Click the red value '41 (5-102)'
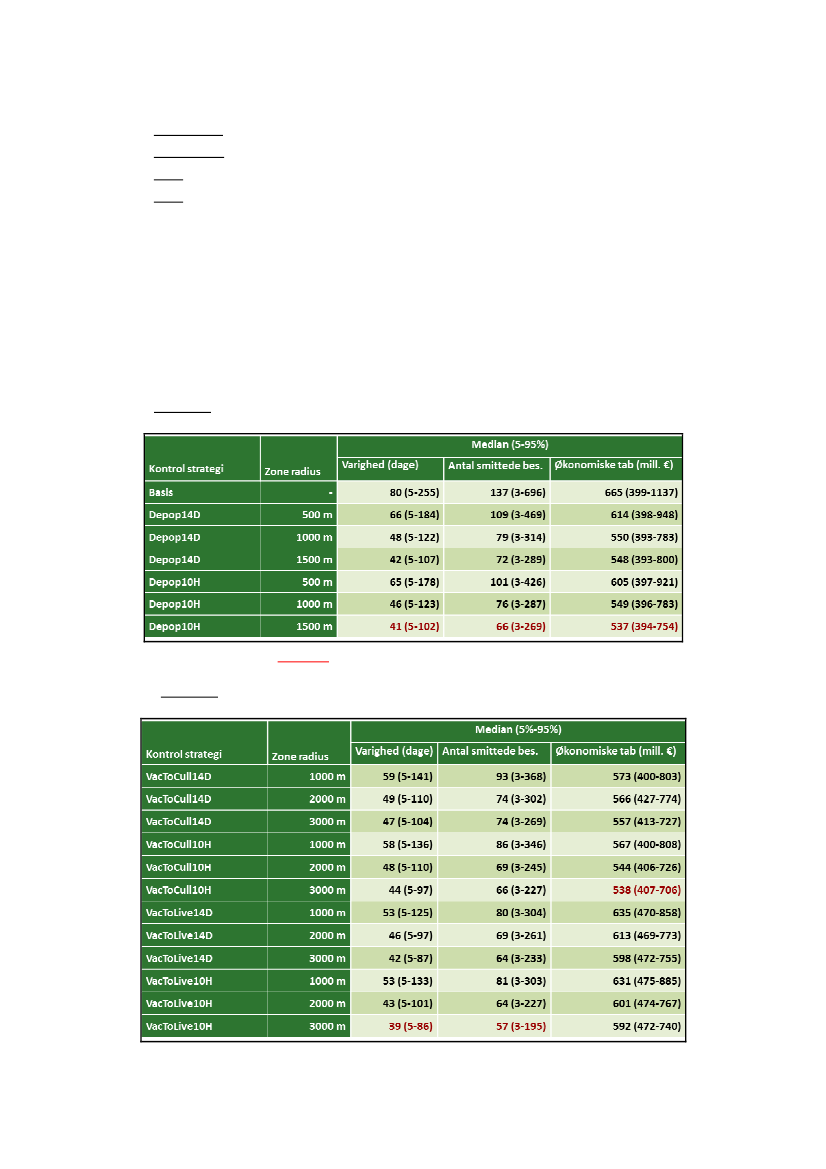The image size is (826, 1169). click(414, 627)
